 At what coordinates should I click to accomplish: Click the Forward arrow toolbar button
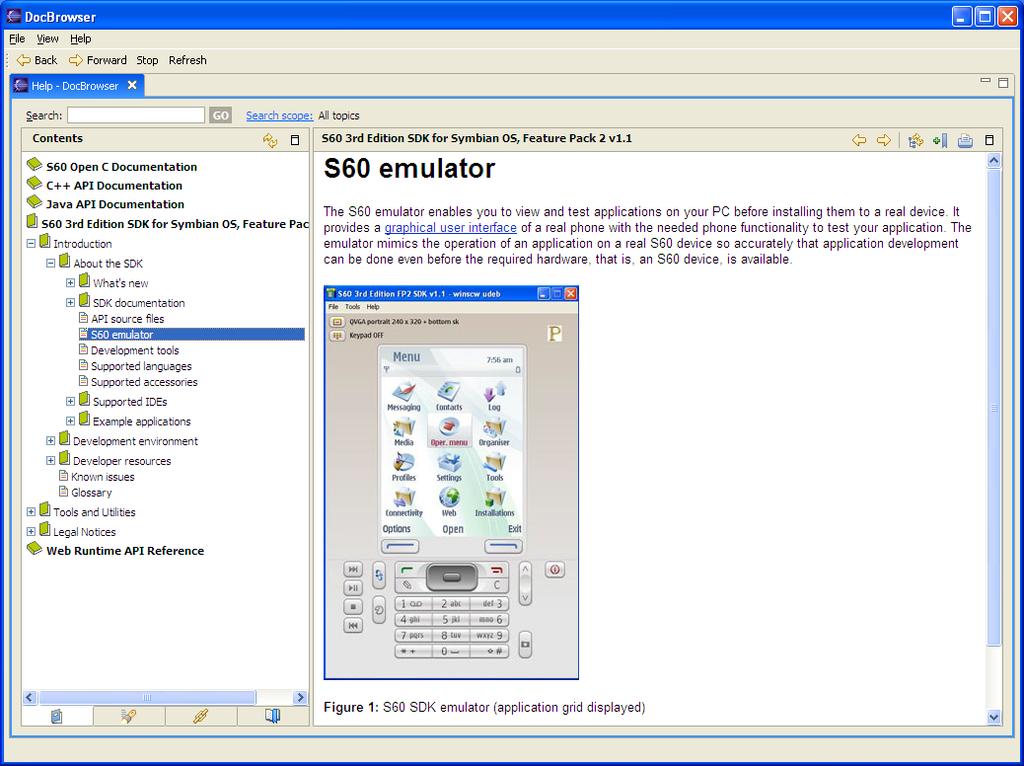click(98, 60)
